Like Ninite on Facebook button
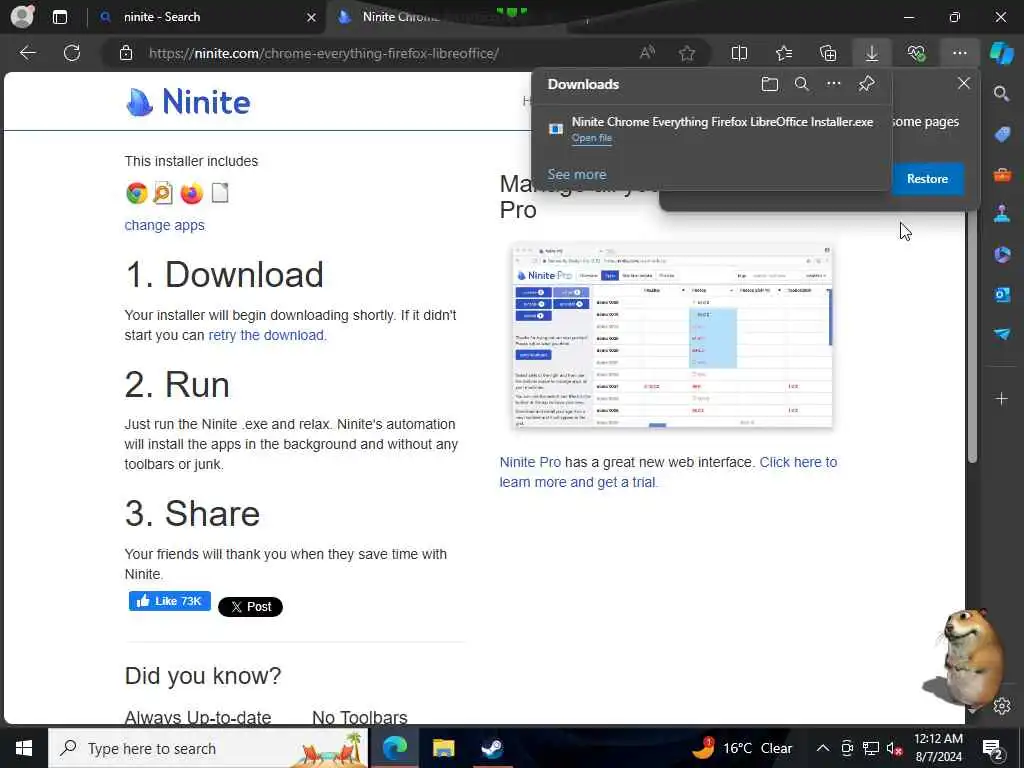Image resolution: width=1024 pixels, height=768 pixels. (x=170, y=601)
